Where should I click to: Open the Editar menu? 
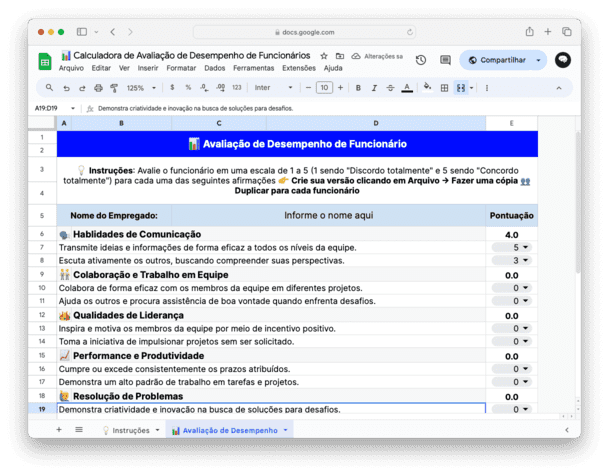pos(101,68)
